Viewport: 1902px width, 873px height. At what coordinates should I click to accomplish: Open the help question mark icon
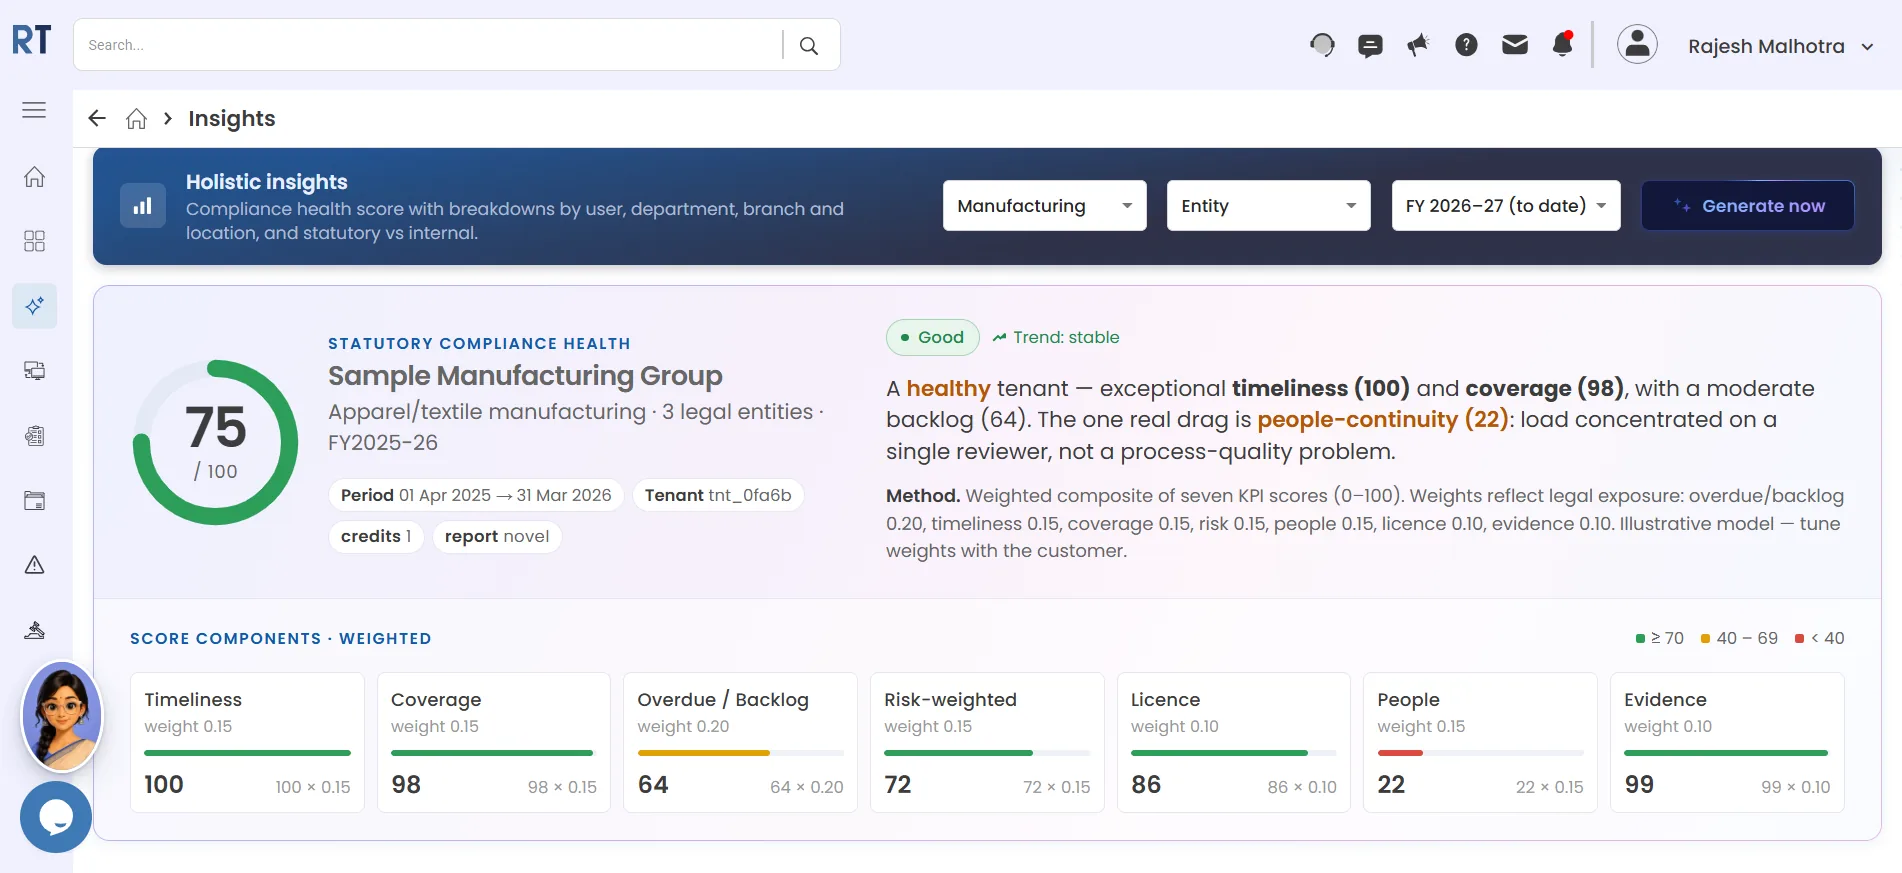pyautogui.click(x=1466, y=45)
